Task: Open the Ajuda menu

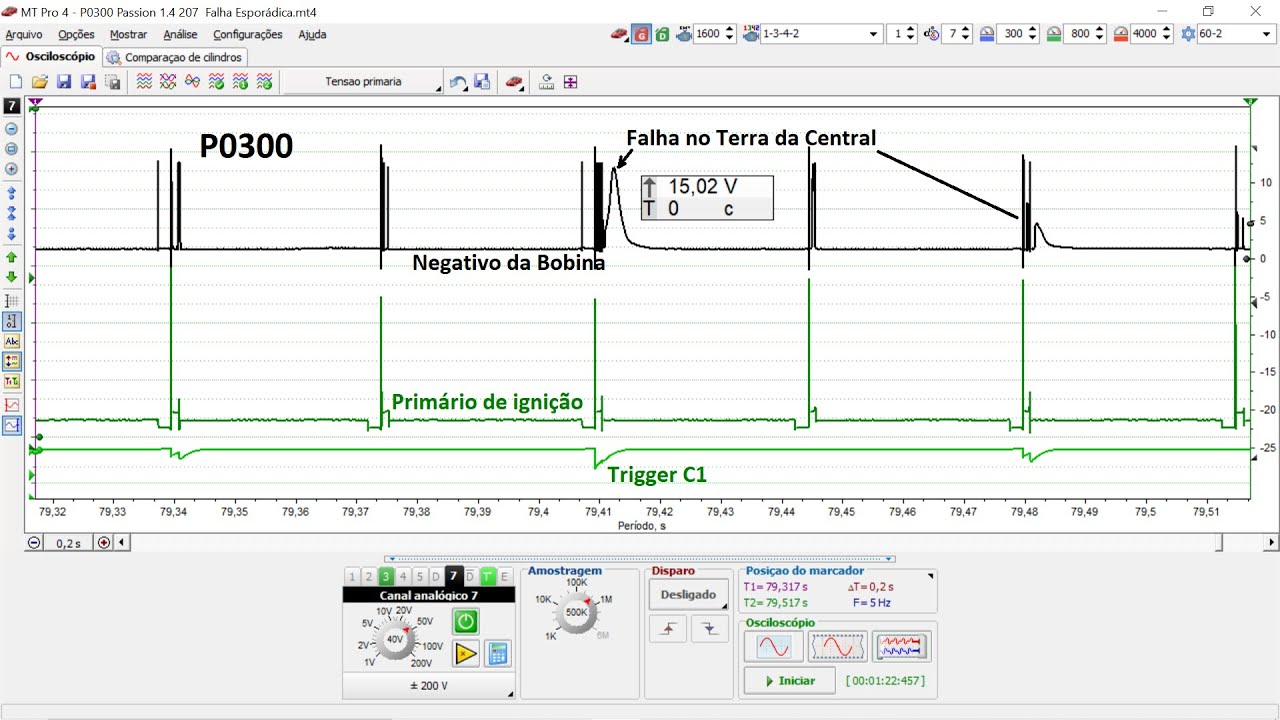Action: pos(312,34)
